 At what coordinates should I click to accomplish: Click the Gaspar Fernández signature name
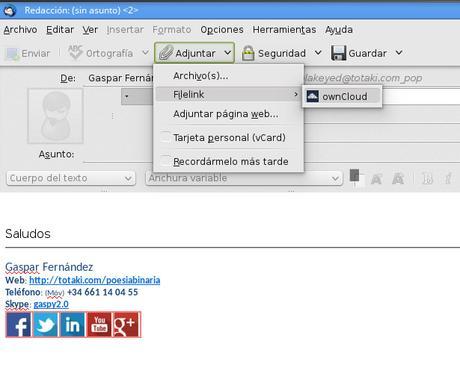click(49, 267)
